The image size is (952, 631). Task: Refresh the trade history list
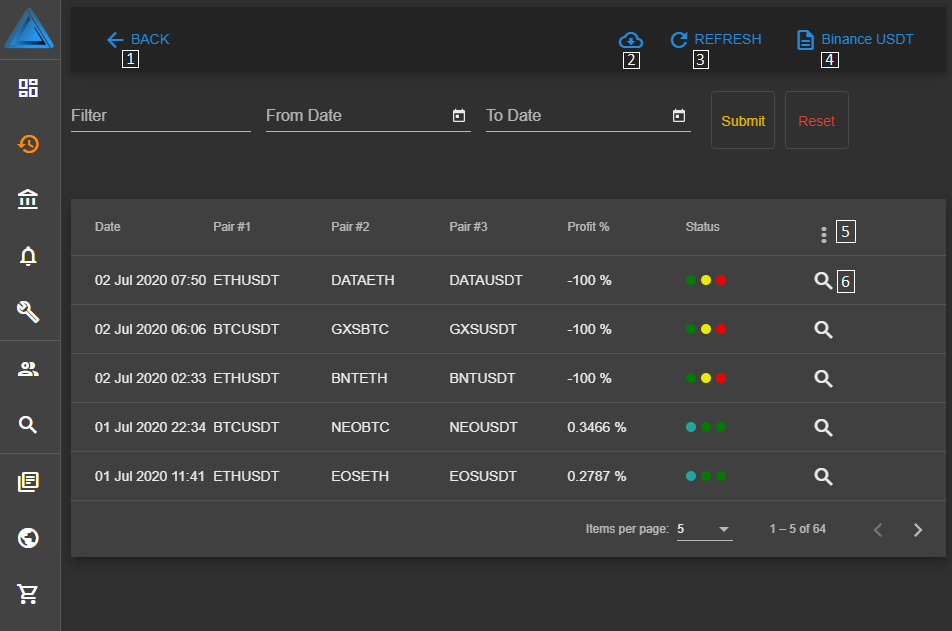pos(716,39)
